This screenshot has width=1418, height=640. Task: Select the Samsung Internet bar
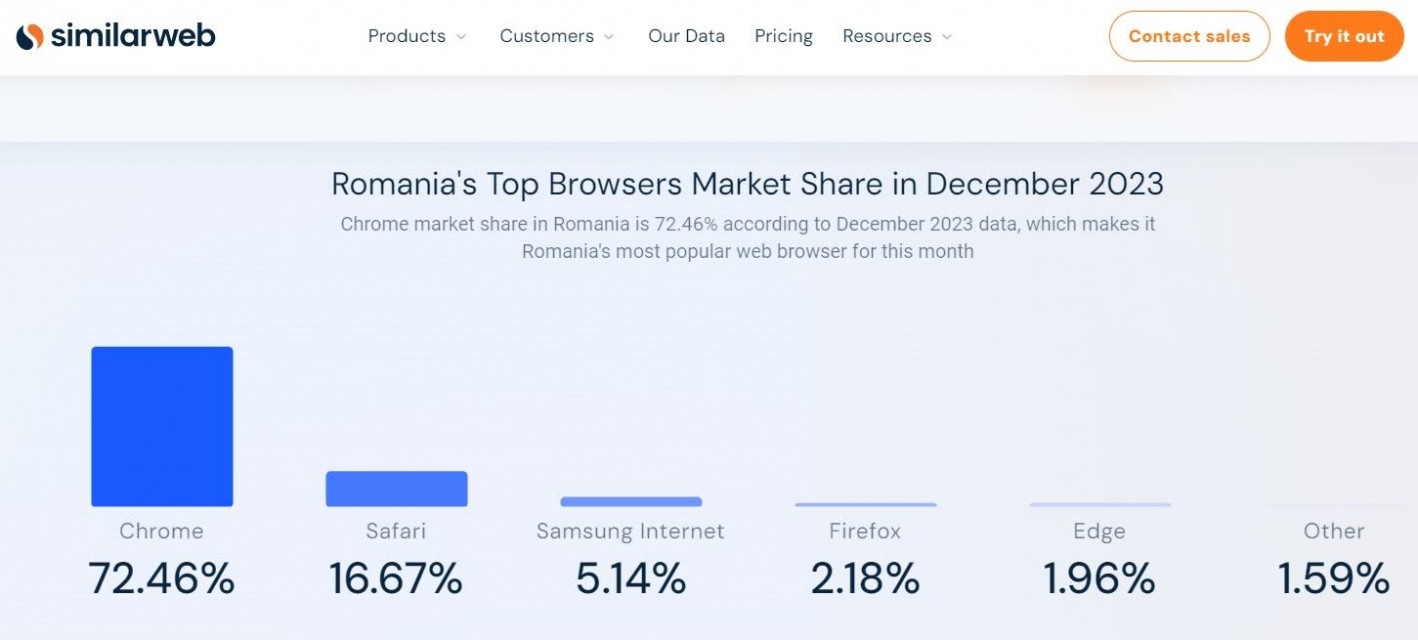tap(631, 502)
